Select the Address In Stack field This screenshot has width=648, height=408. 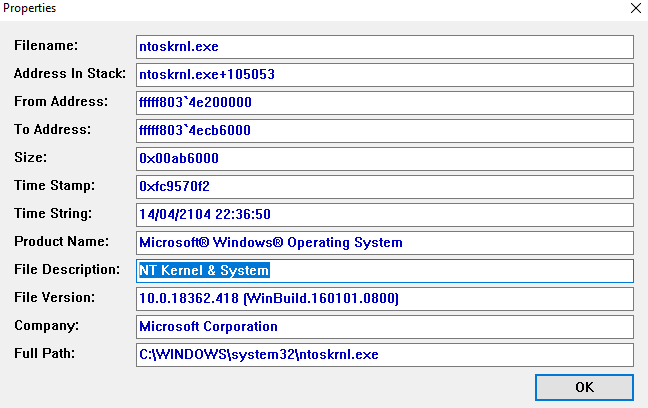[x=385, y=75]
